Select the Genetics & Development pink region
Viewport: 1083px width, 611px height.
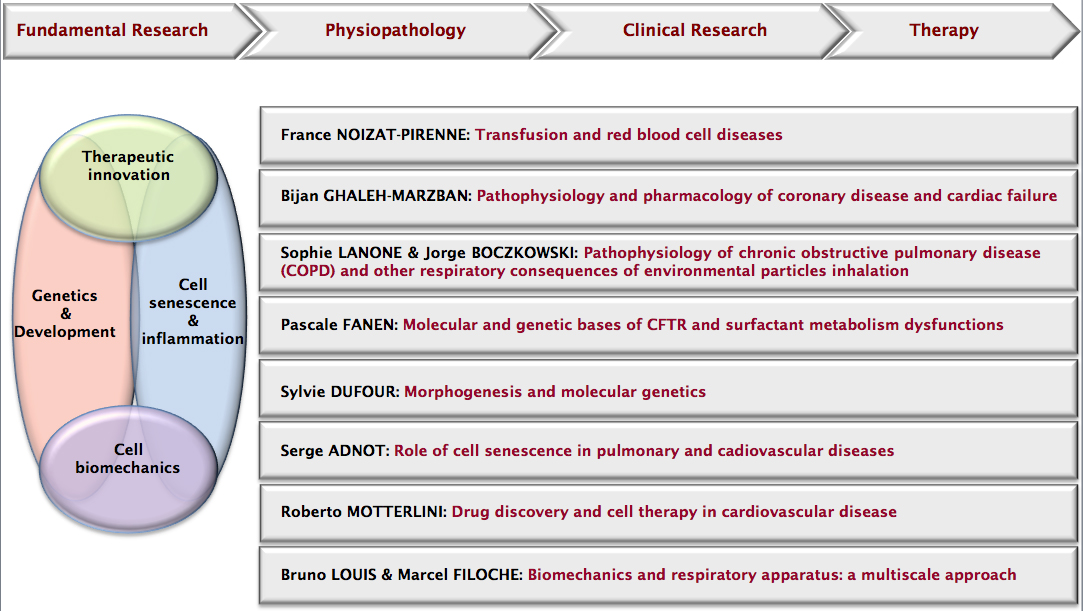[x=65, y=314]
